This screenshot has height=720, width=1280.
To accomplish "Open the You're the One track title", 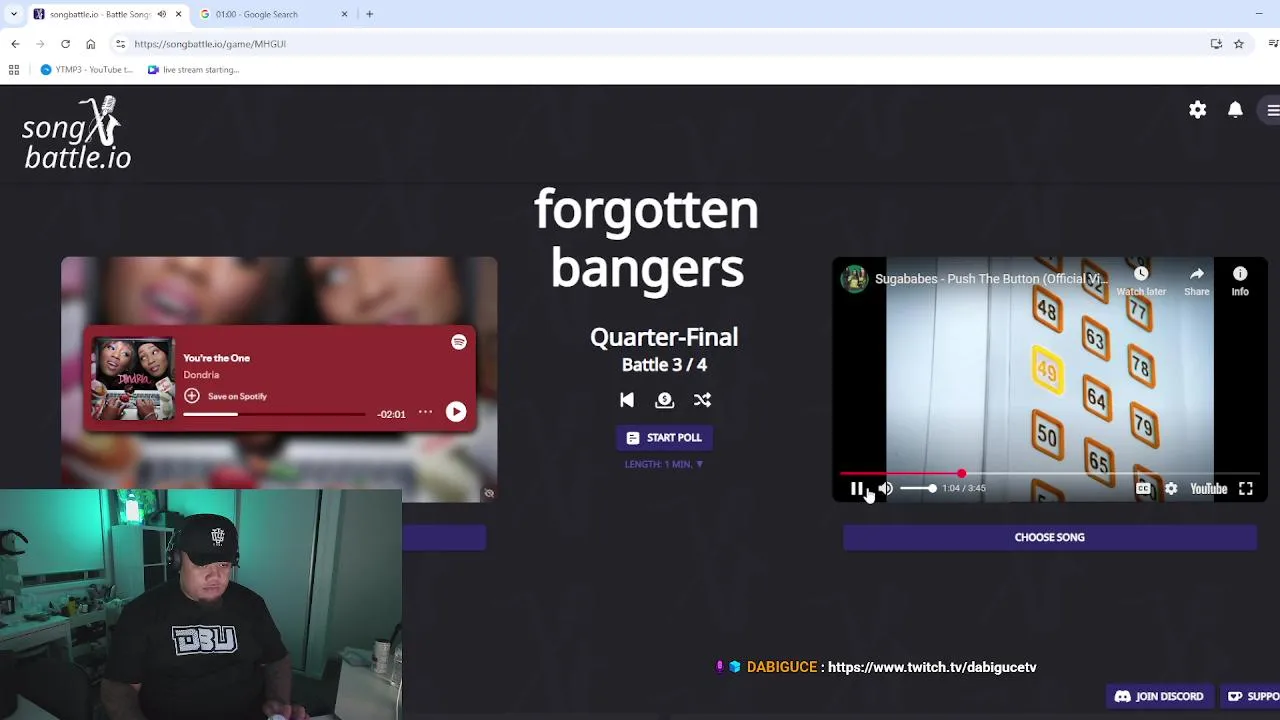I will (216, 358).
